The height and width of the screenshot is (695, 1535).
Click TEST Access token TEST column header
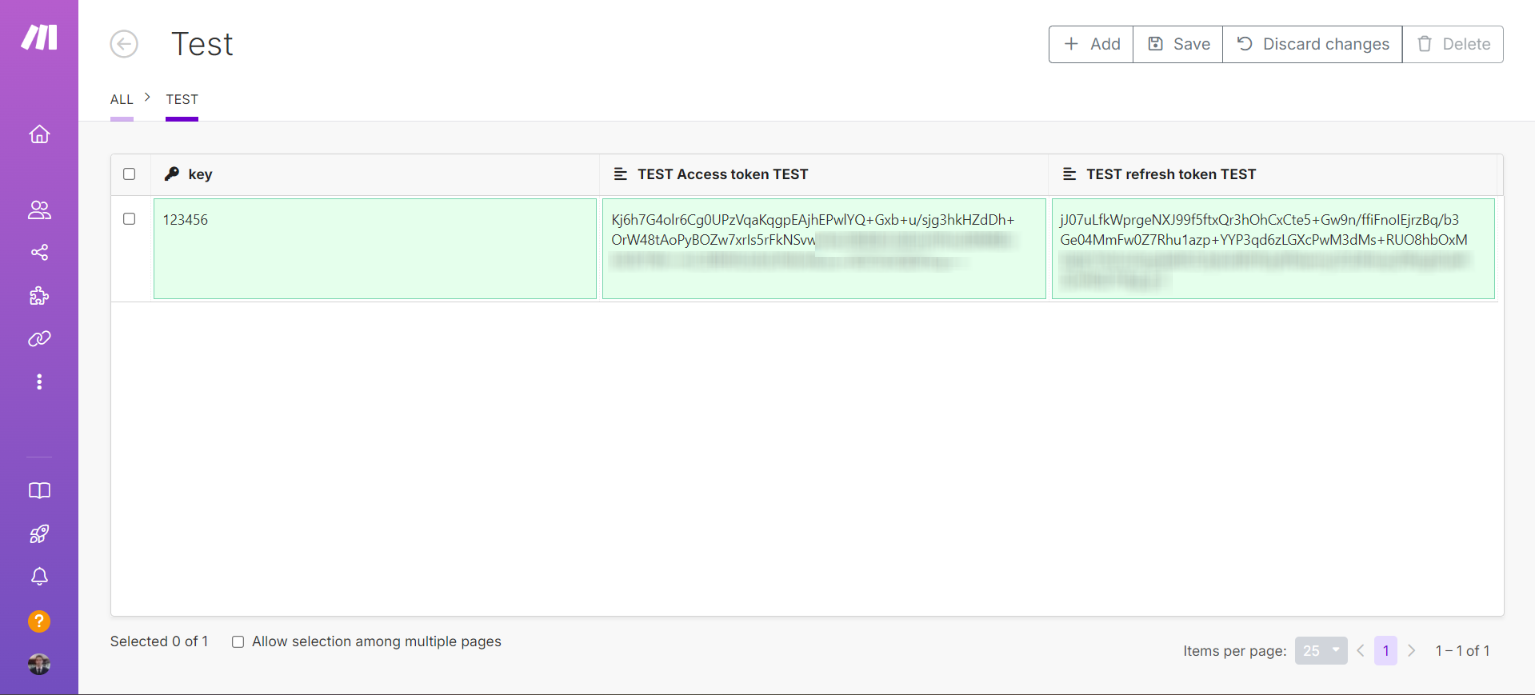[824, 174]
